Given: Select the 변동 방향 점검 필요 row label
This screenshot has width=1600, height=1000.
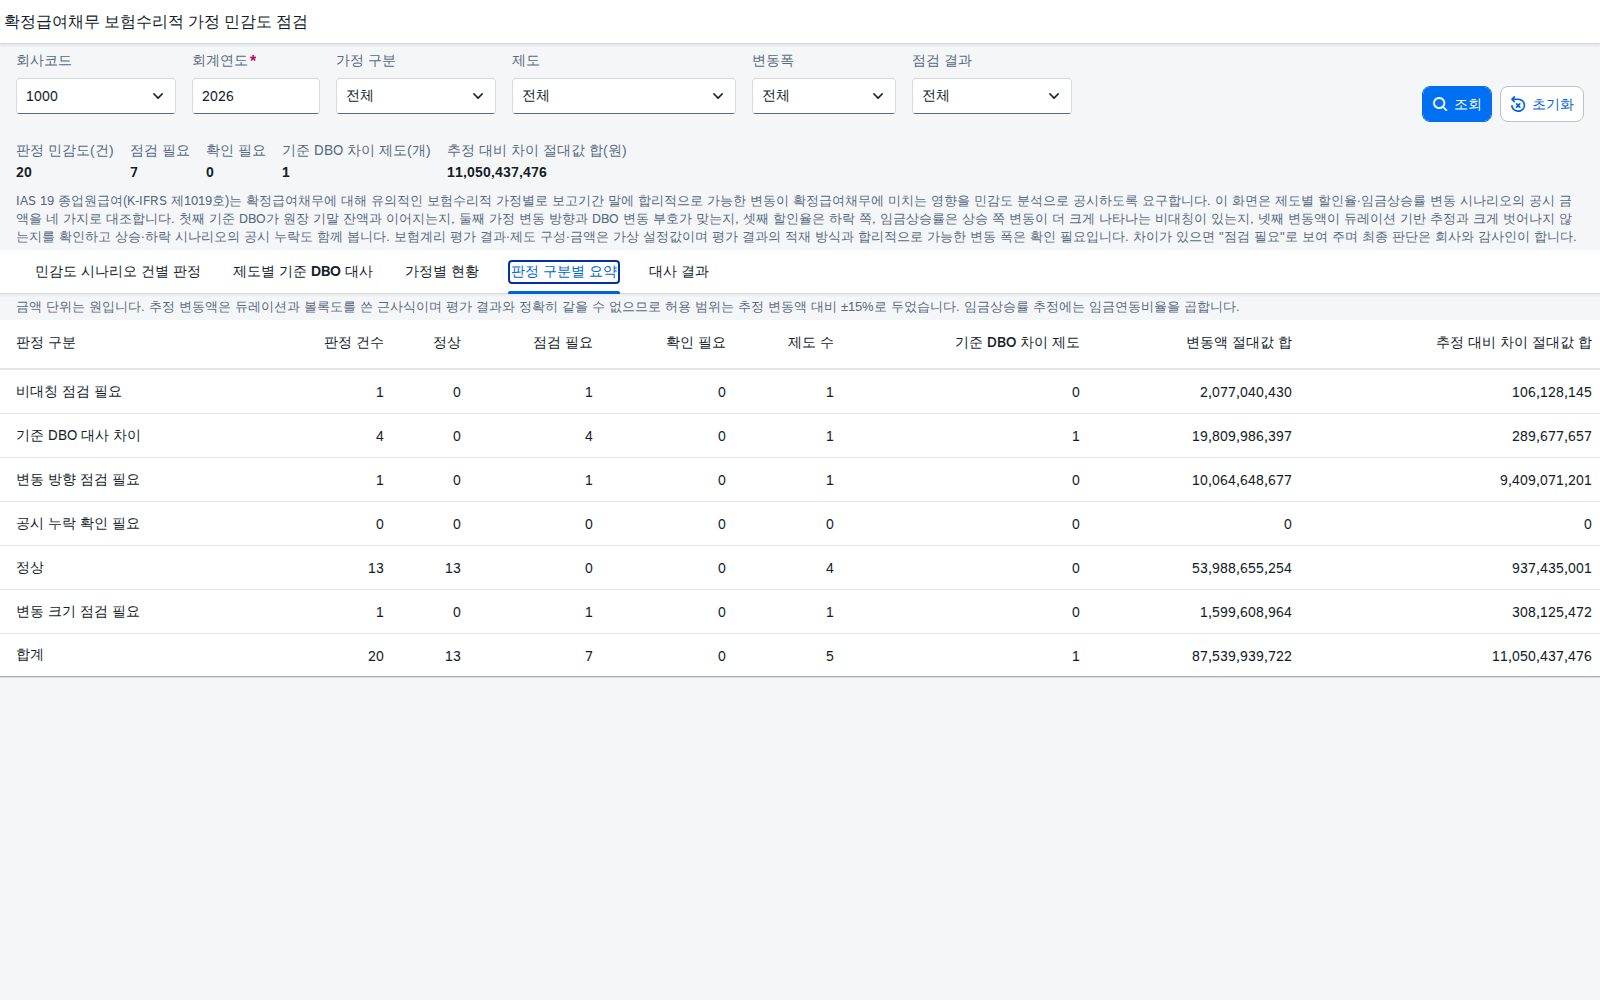Looking at the screenshot, I should pos(78,480).
